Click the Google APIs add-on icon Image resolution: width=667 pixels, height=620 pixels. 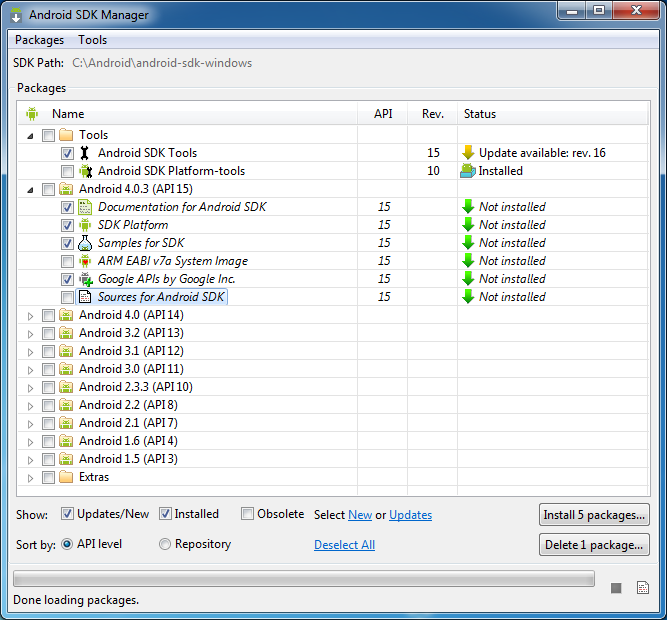86,279
